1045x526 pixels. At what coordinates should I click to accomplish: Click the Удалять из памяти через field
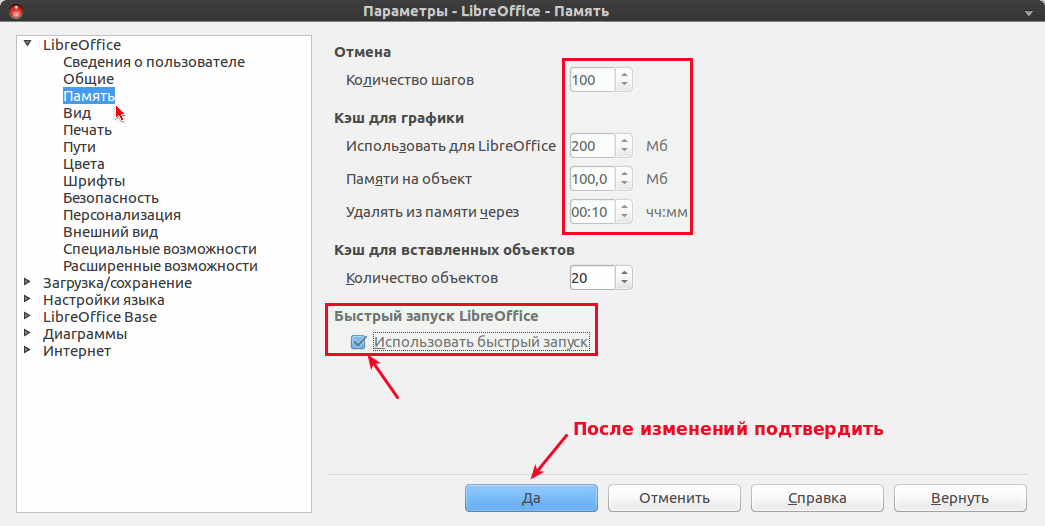(592, 212)
